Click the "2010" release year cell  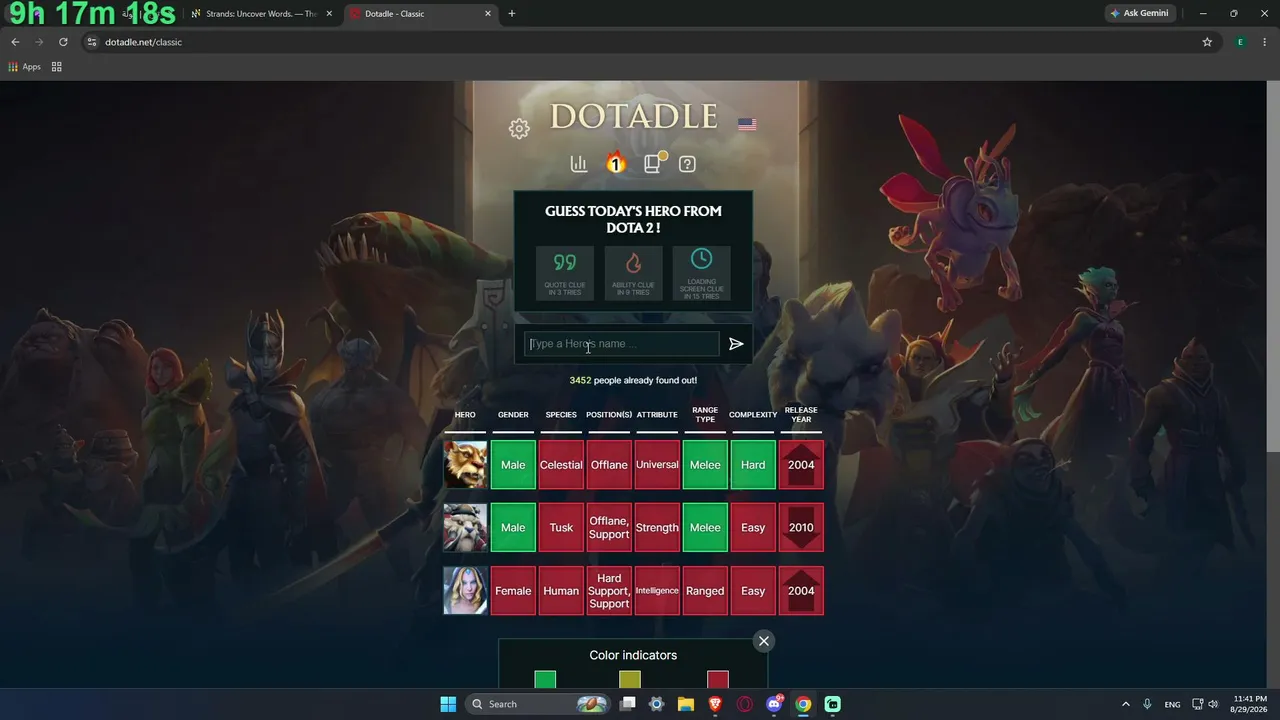pyautogui.click(x=801, y=528)
